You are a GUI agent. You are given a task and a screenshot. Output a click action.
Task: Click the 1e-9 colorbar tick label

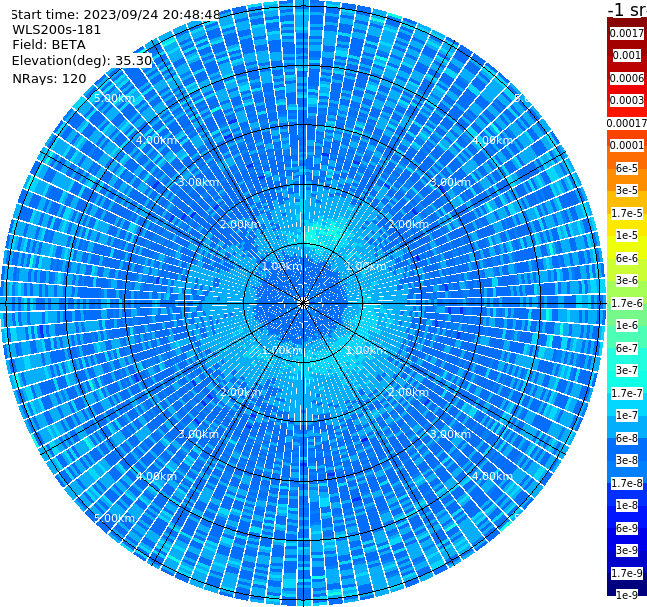(x=627, y=595)
